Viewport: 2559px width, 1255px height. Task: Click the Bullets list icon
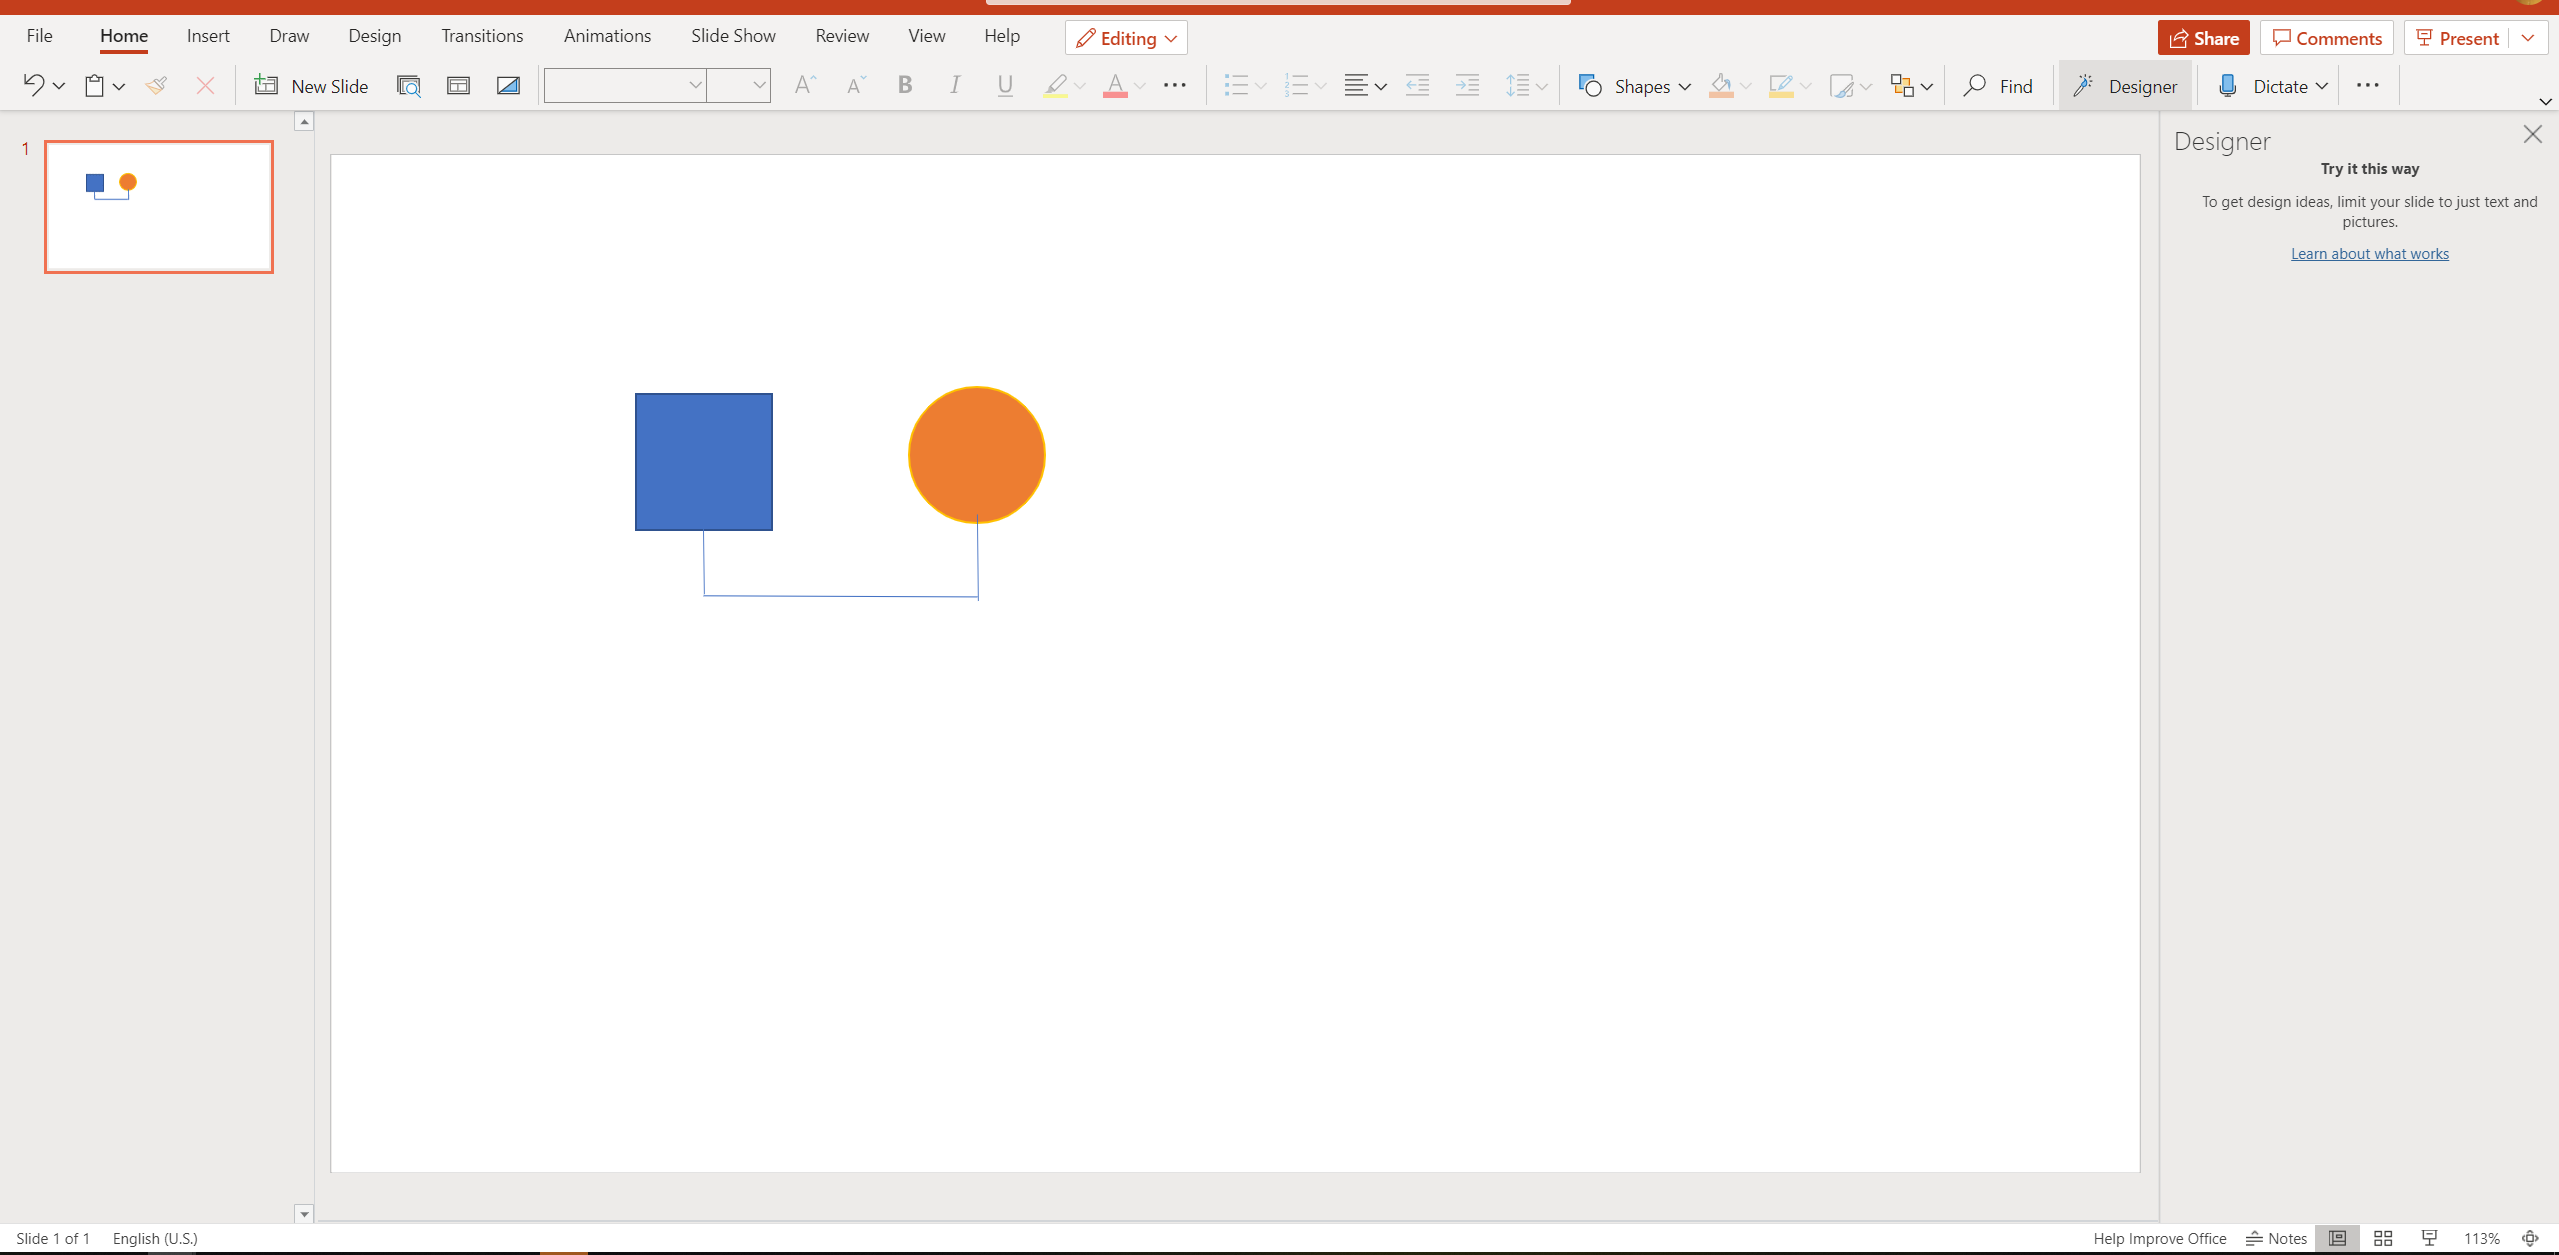coord(1235,85)
